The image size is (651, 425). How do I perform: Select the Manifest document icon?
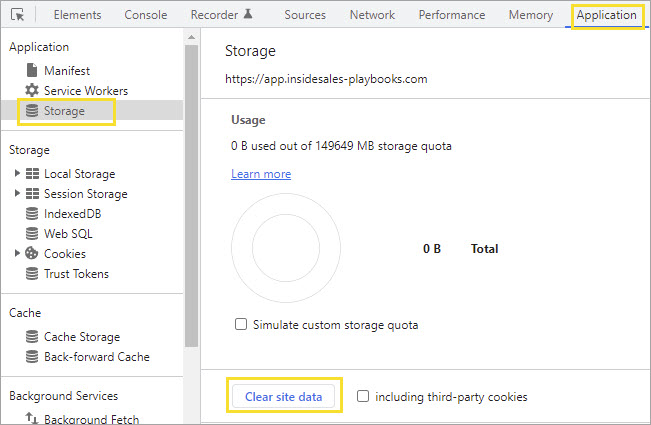32,71
